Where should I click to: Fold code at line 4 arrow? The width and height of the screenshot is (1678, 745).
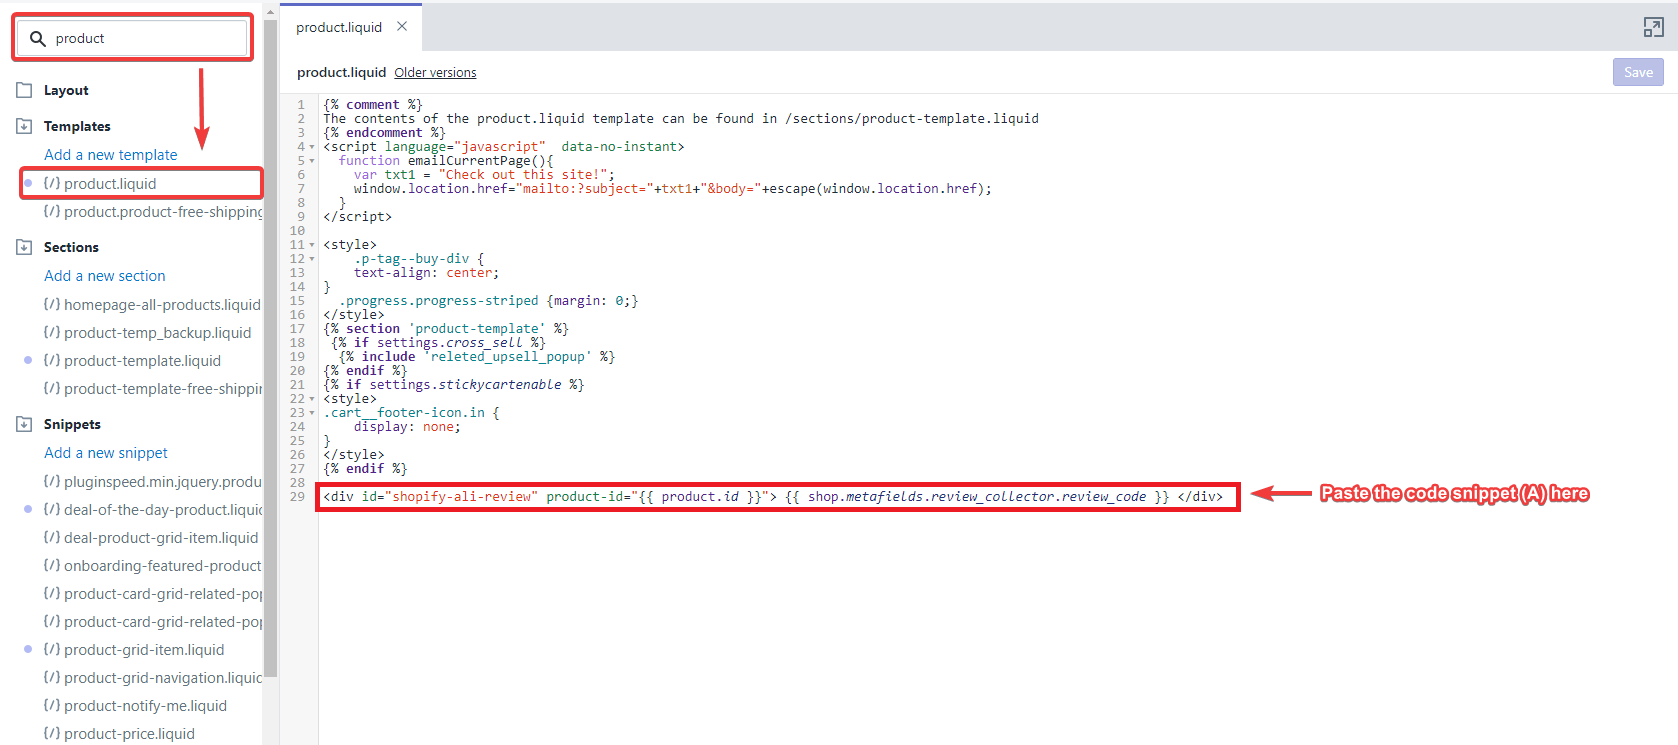pos(312,147)
